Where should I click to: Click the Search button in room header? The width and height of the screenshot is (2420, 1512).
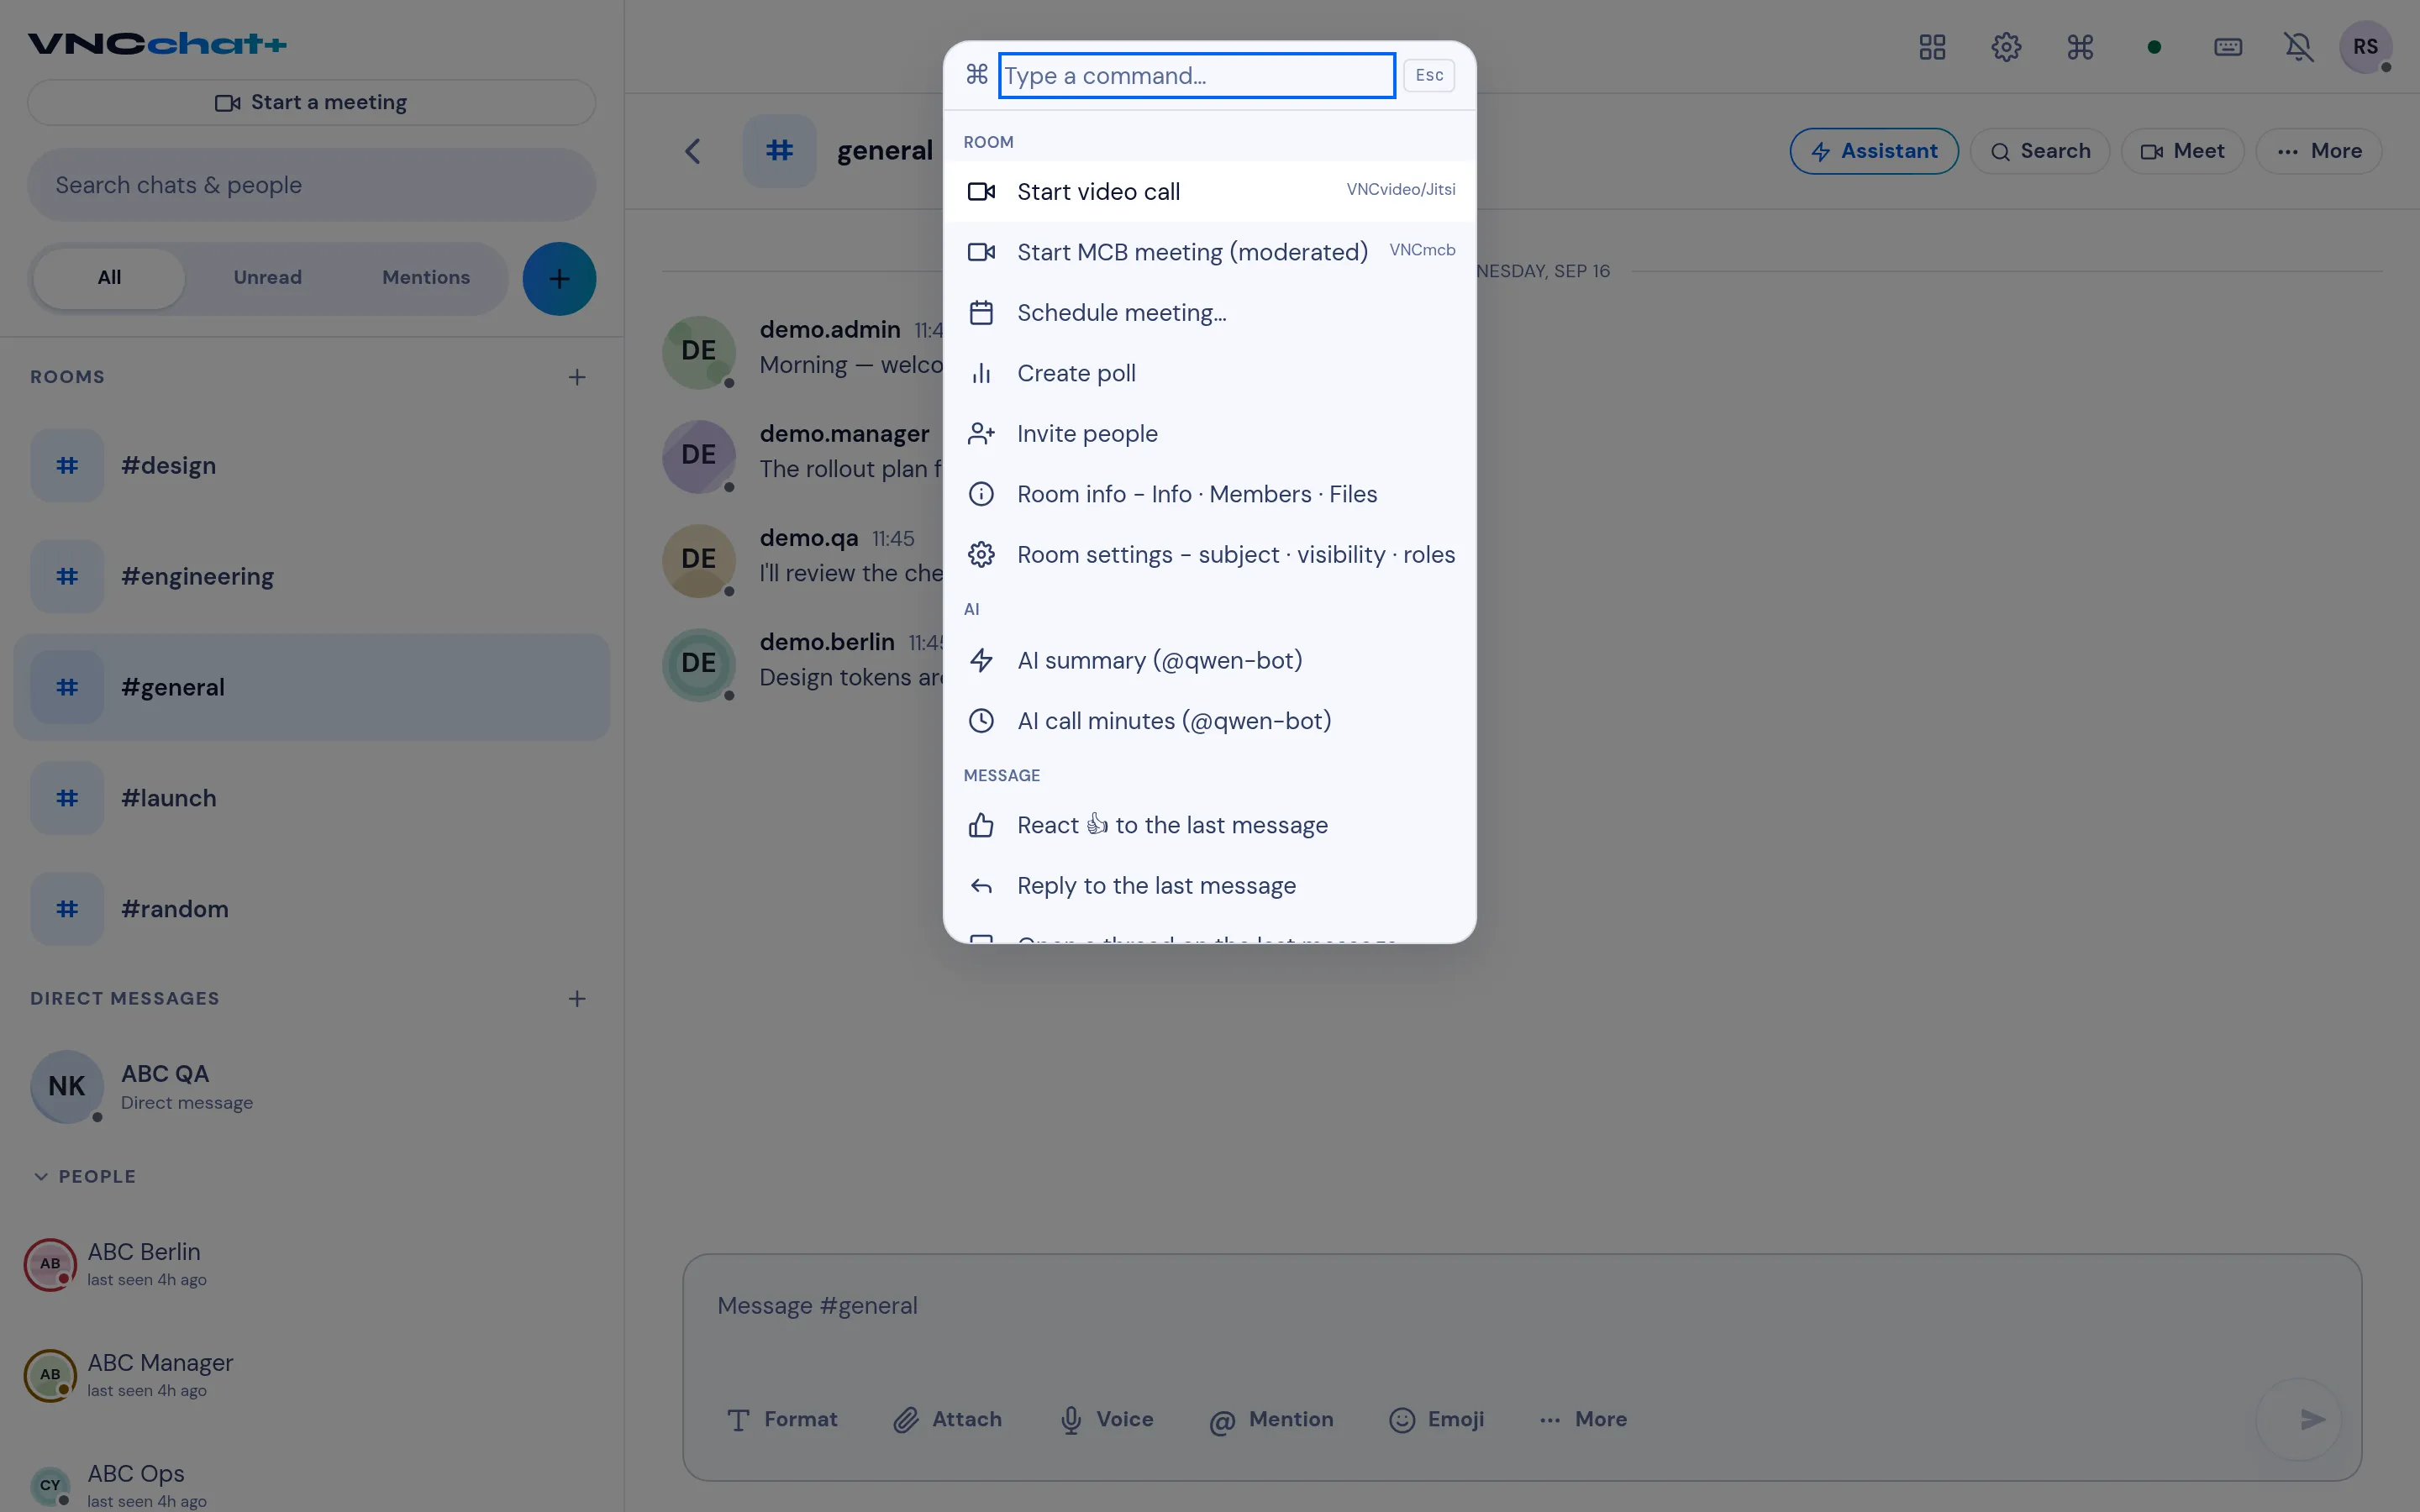pos(2040,151)
